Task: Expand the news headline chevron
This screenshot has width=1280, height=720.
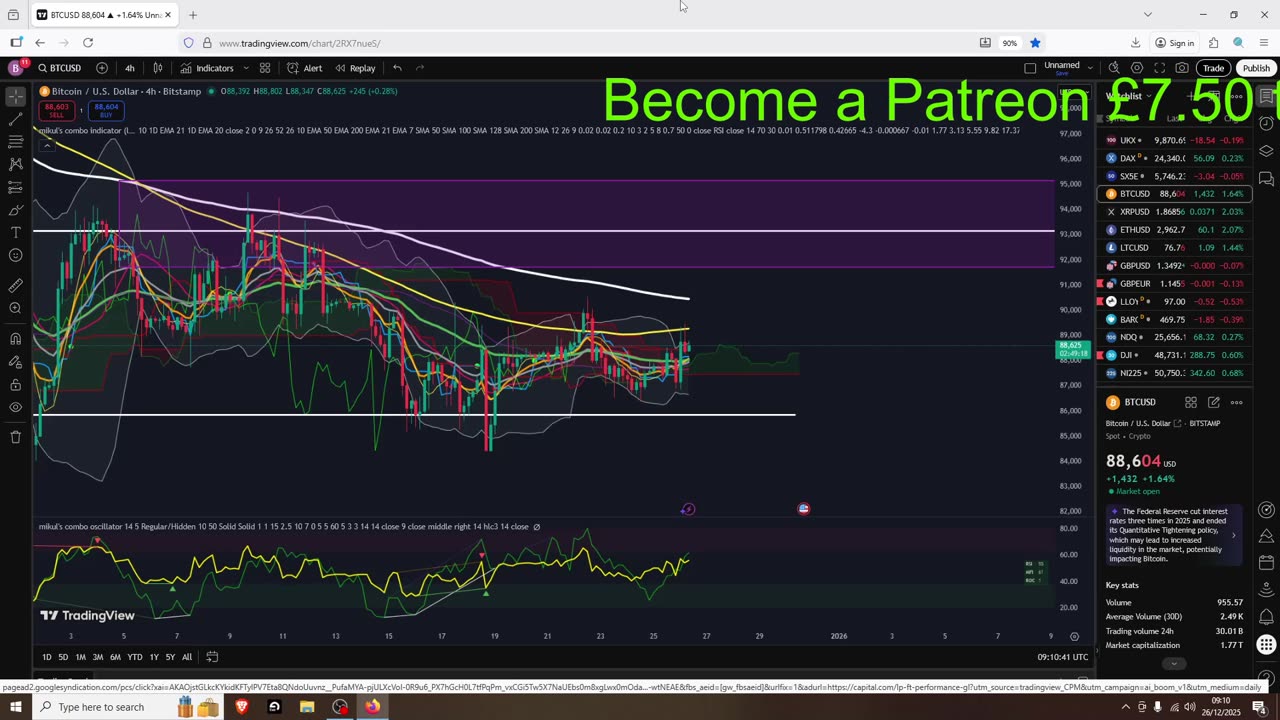Action: 1233,535
